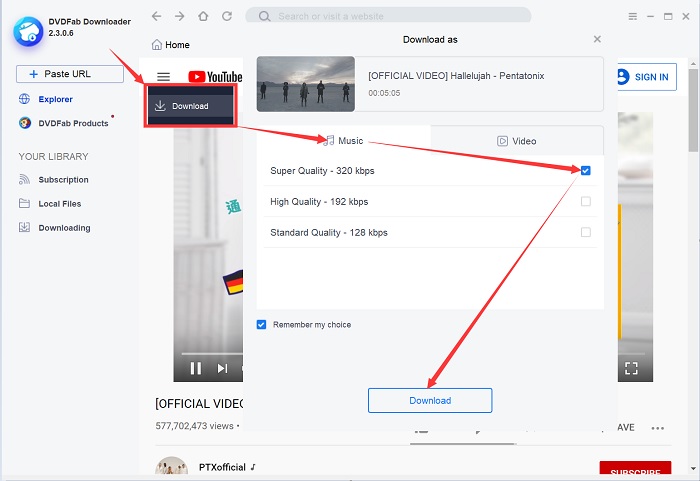Click the Super Quality - 320 kbps label
The height and width of the screenshot is (481, 700).
[322, 171]
